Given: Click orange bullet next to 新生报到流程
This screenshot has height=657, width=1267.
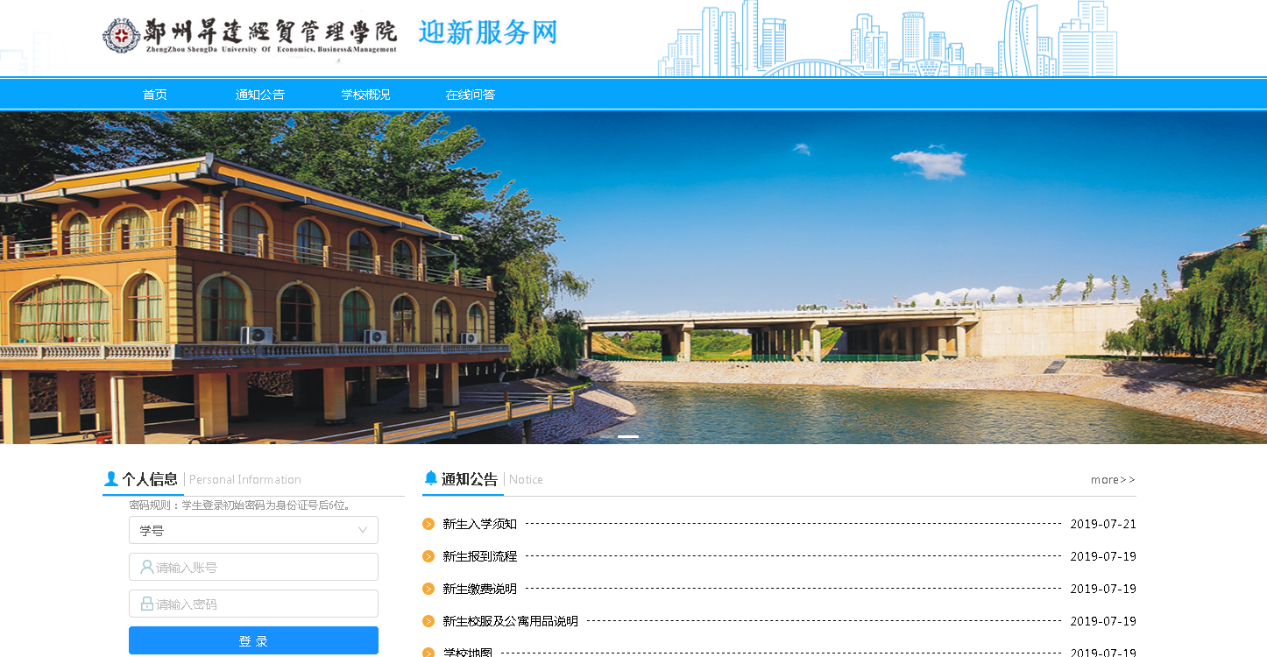Looking at the screenshot, I should (428, 556).
